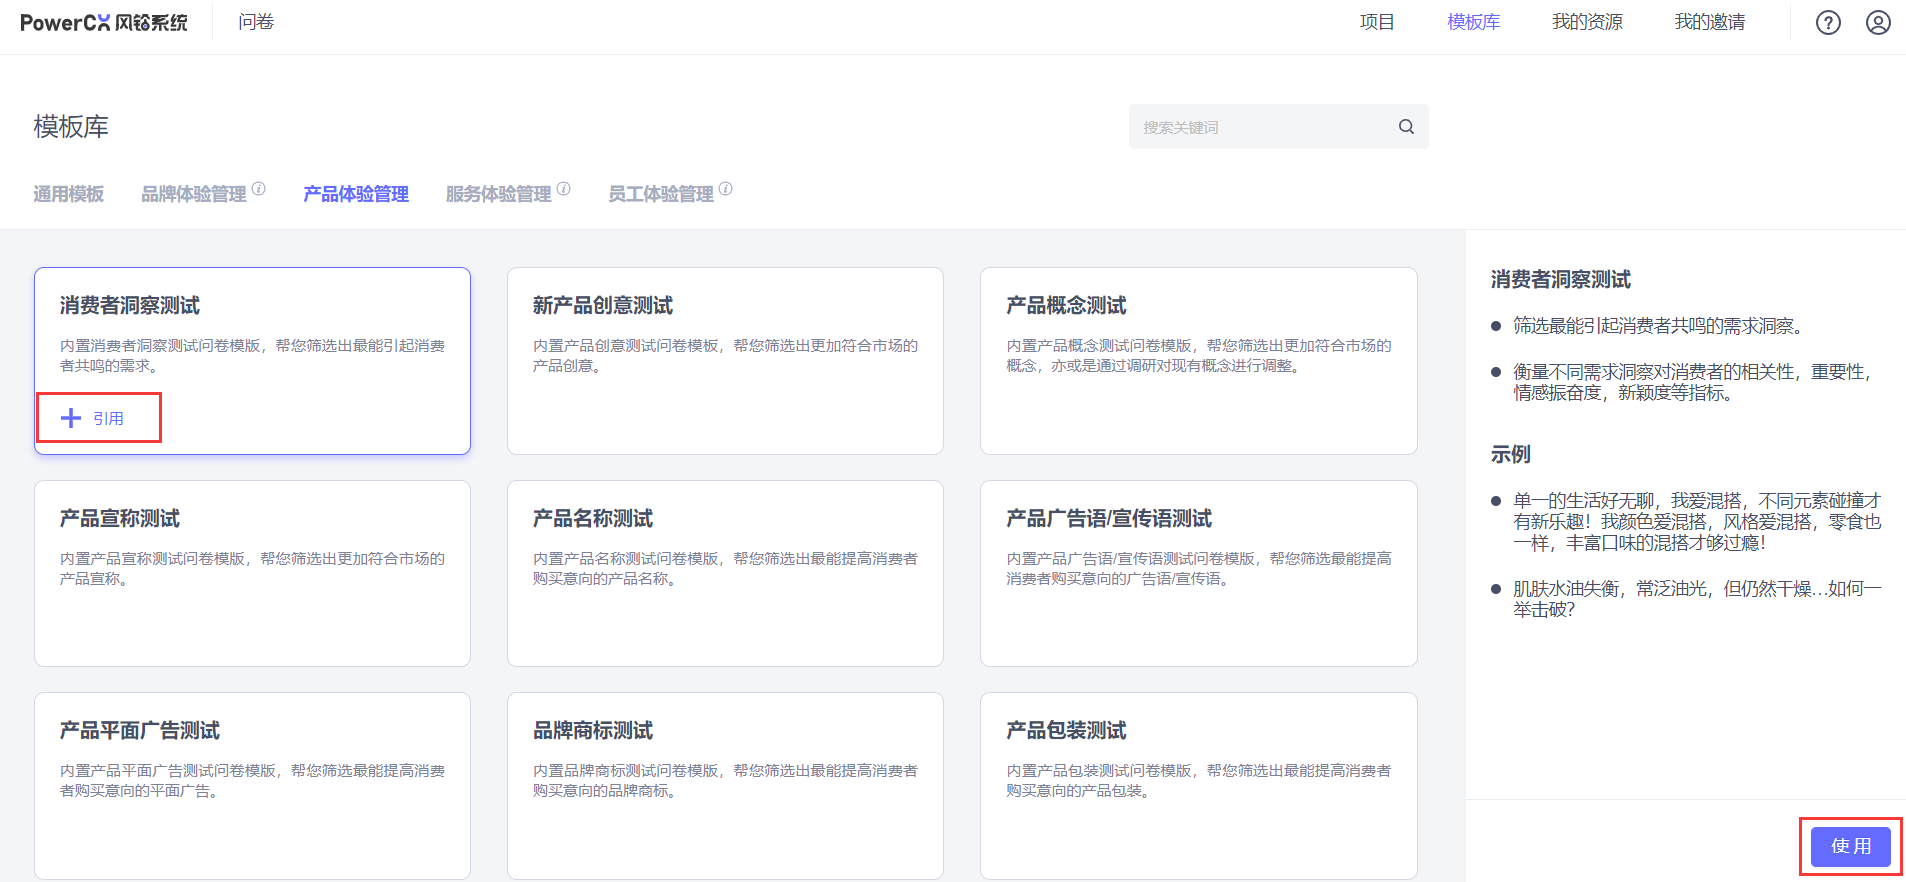Click info icon beside 员工体验管理
Image resolution: width=1906 pixels, height=882 pixels.
[x=726, y=188]
